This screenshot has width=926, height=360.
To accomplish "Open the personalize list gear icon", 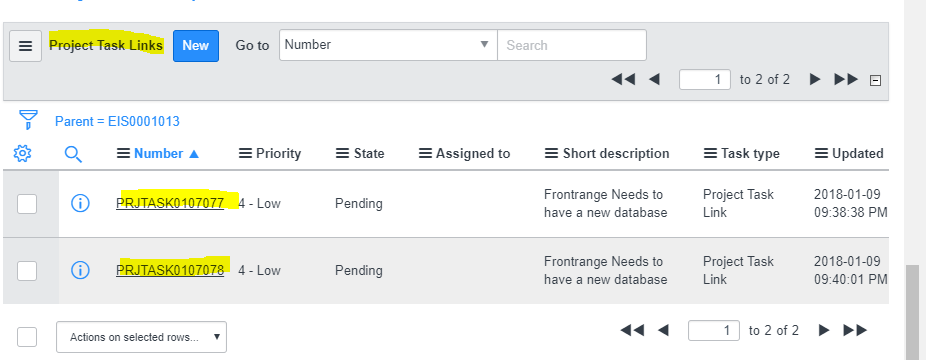I will point(22,154).
